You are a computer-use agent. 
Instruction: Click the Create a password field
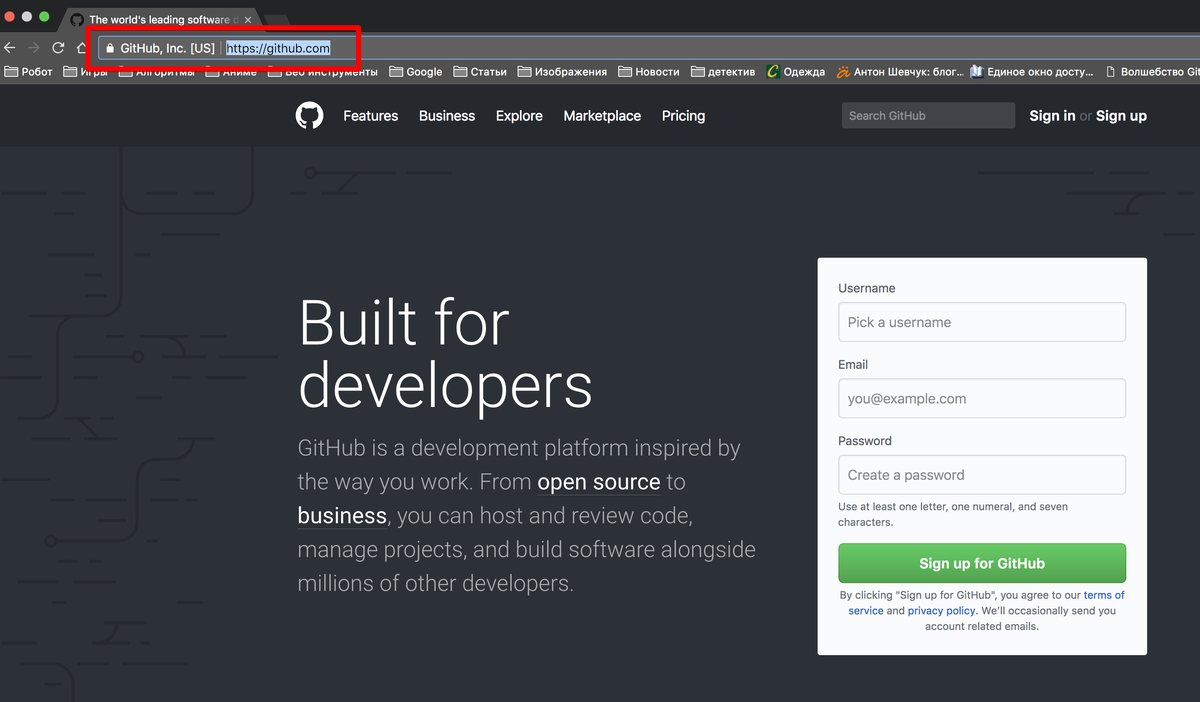click(982, 475)
